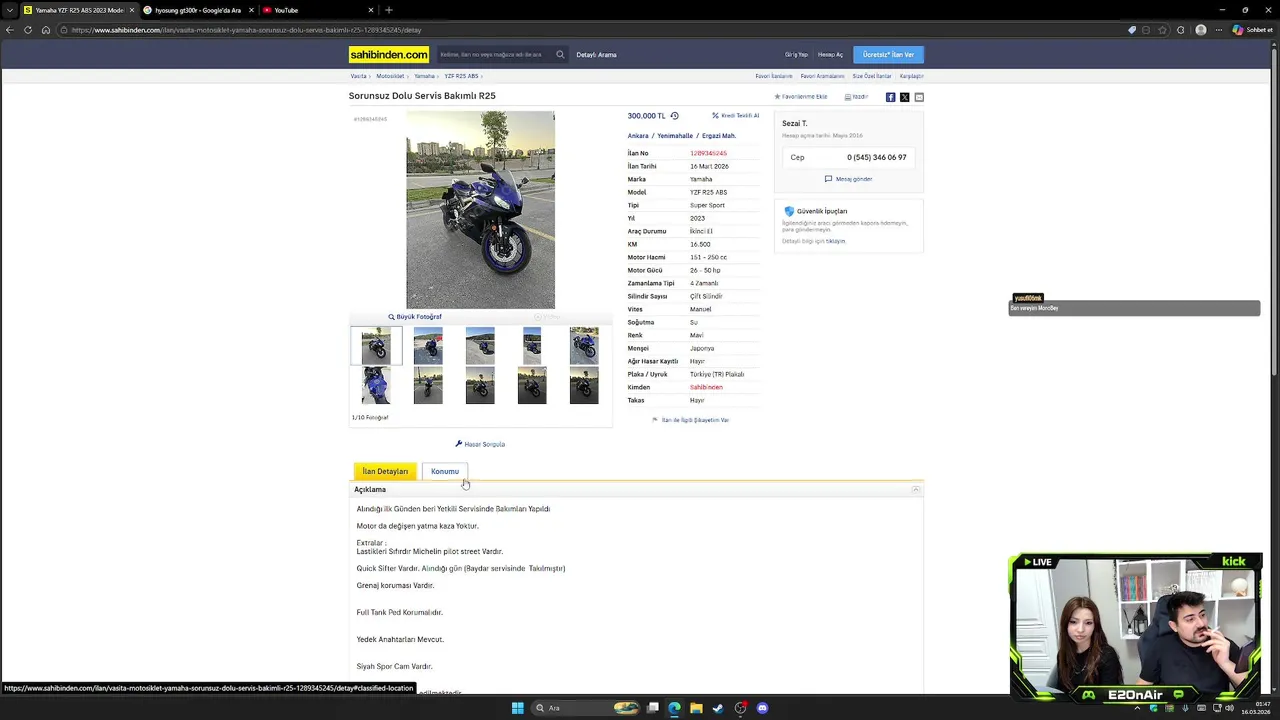Image resolution: width=1280 pixels, height=720 pixels.
Task: Share listing on Facebook icon
Action: 890,97
